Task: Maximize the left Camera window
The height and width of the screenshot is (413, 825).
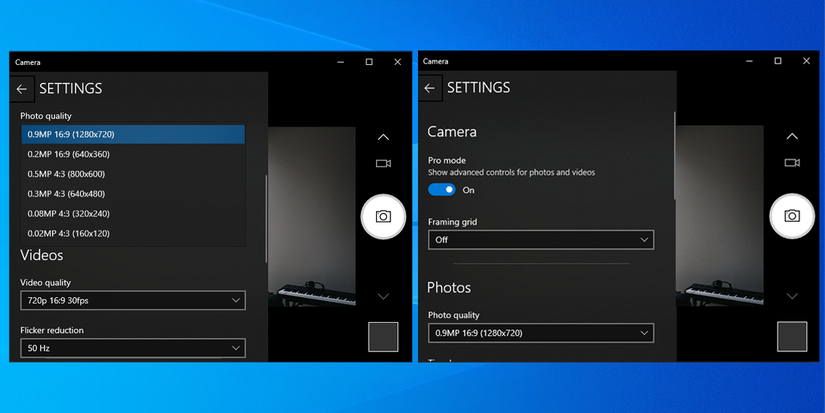Action: [369, 62]
